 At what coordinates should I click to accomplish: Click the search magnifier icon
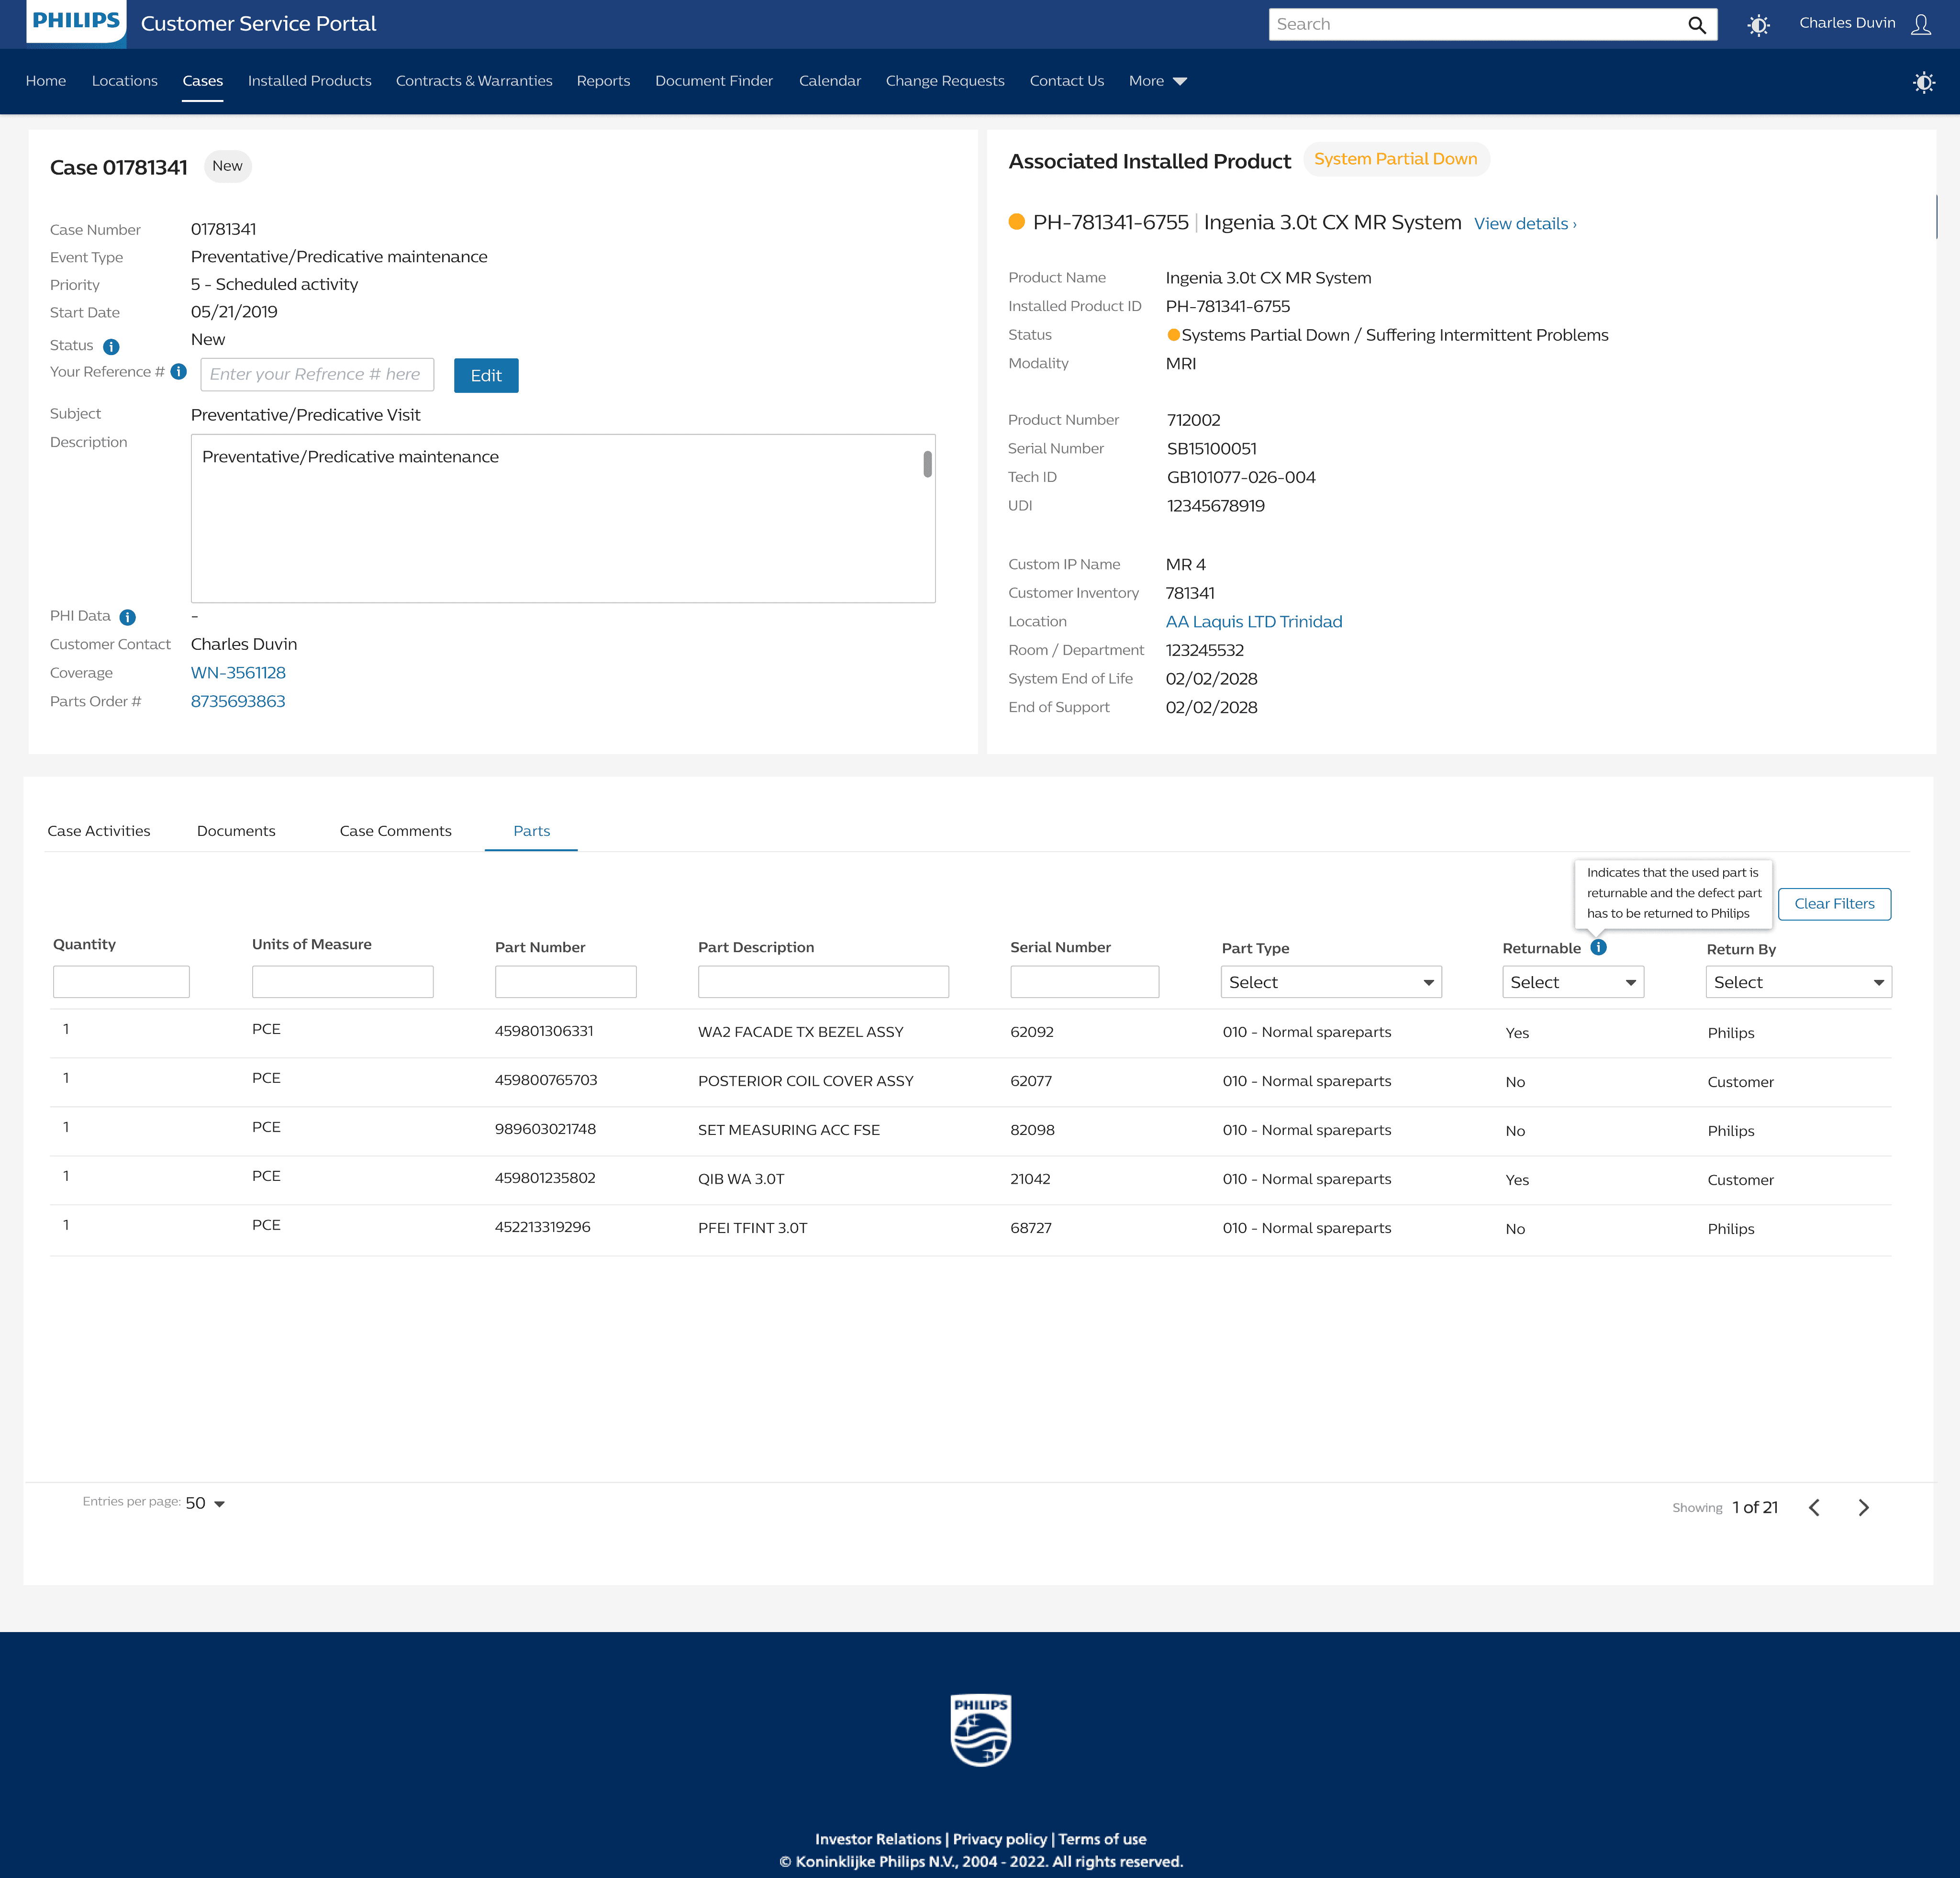(x=1696, y=25)
